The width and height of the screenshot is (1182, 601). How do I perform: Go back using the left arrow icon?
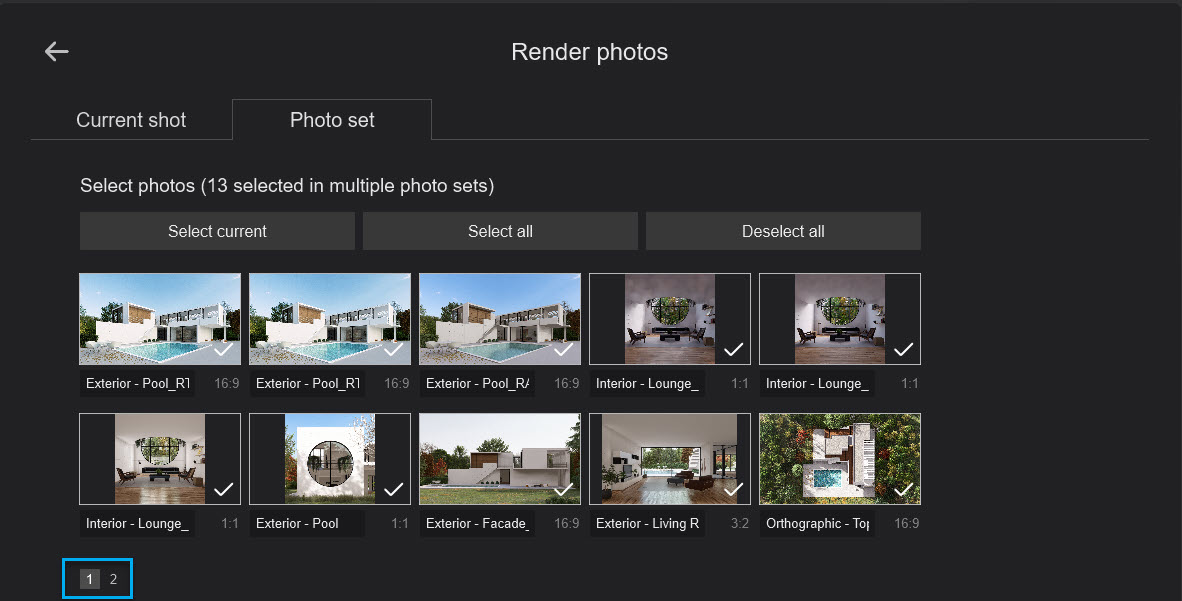coord(57,52)
